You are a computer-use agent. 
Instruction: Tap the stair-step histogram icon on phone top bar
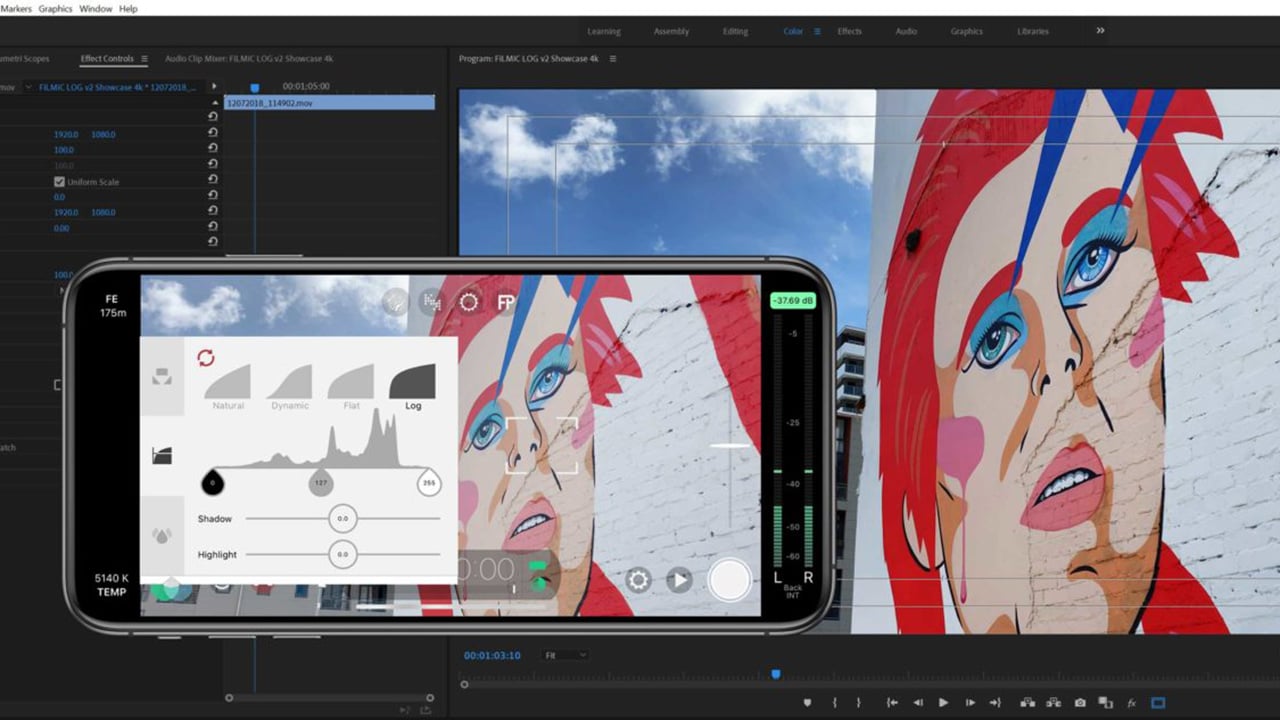tap(432, 302)
